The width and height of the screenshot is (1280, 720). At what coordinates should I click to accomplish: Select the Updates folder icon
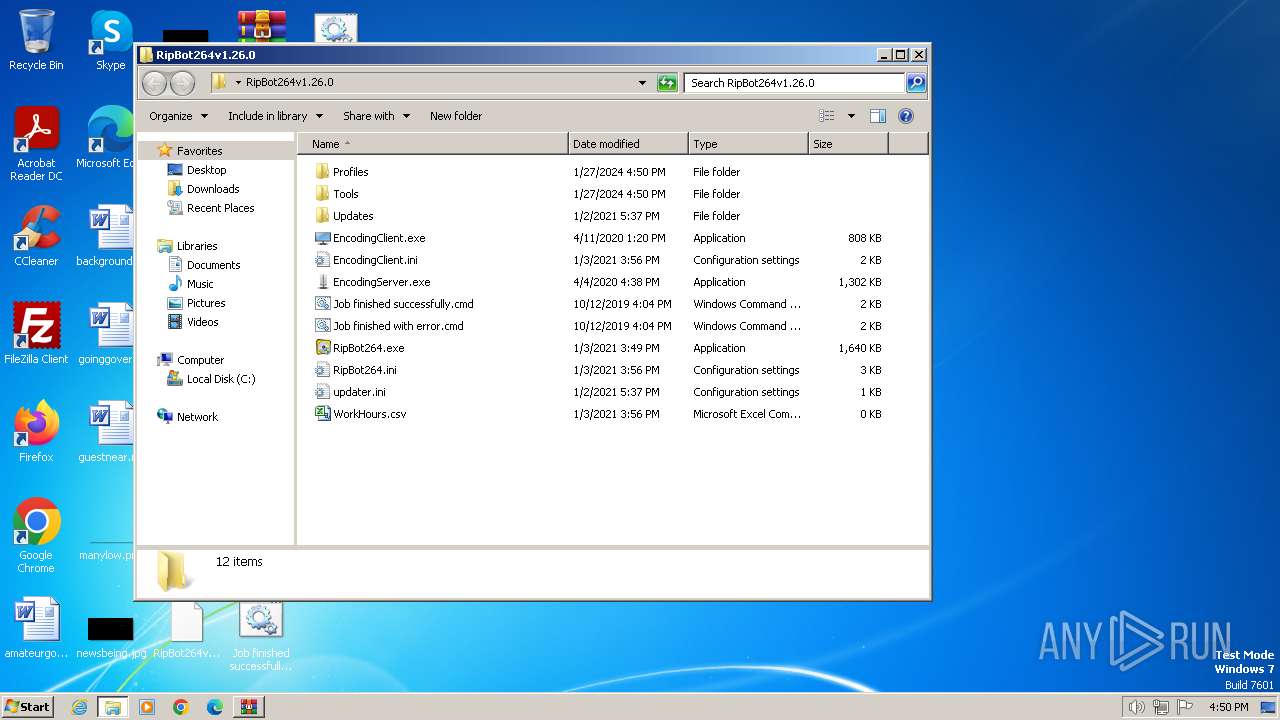tap(322, 216)
